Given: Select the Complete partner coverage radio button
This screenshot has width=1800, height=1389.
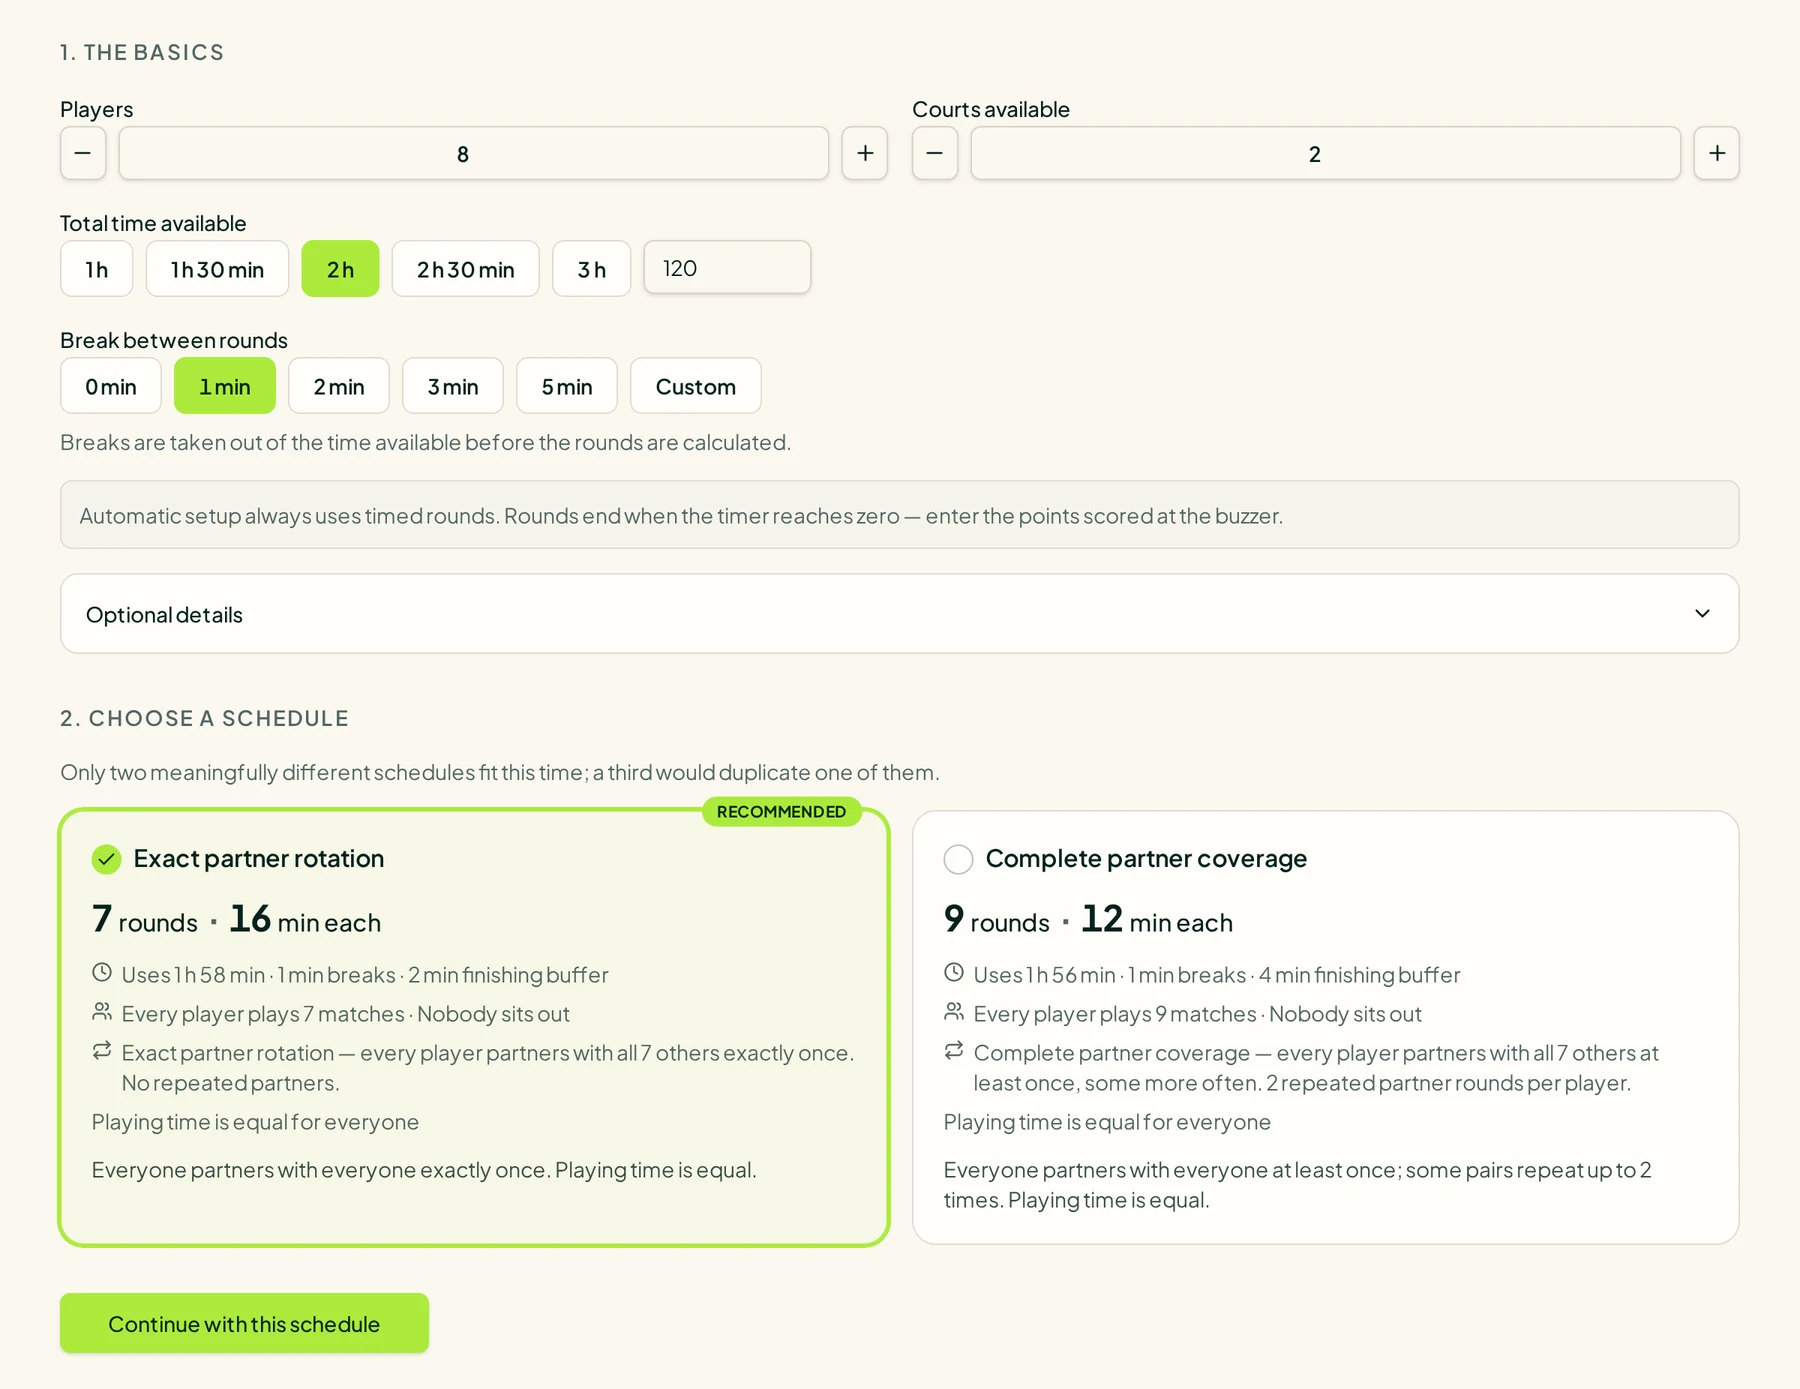Looking at the screenshot, I should tap(958, 859).
